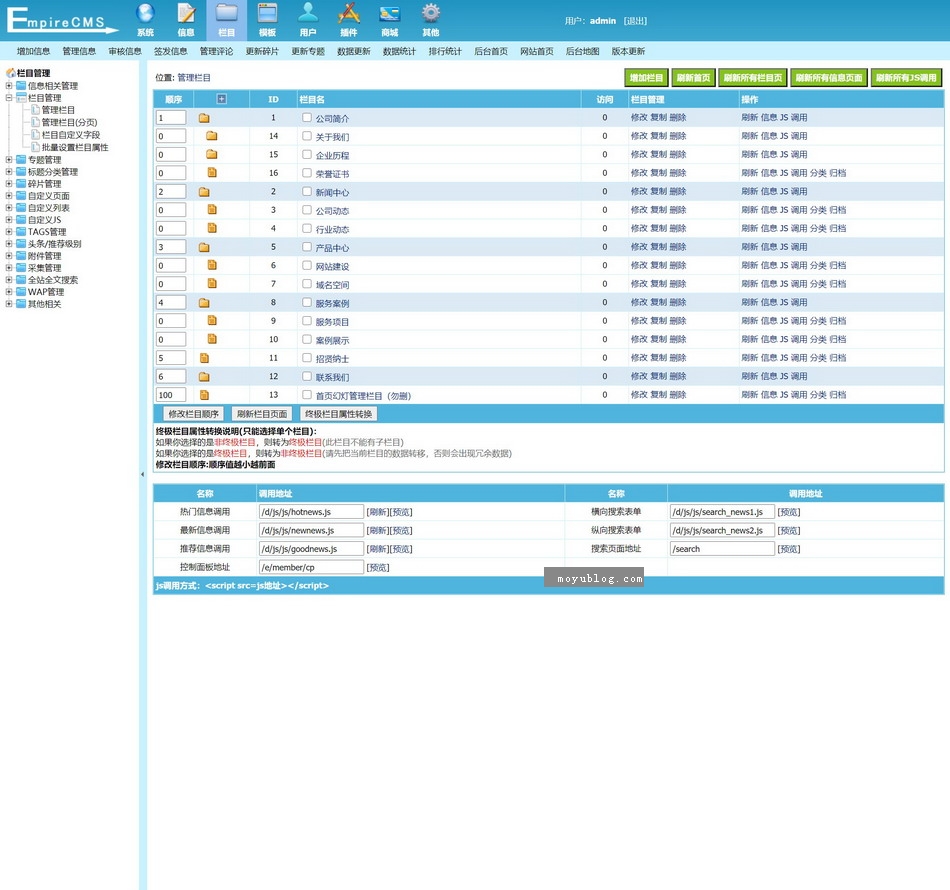Image resolution: width=950 pixels, height=890 pixels.
Task: Open 管理评论 in the submenu bar
Action: pyautogui.click(x=216, y=51)
